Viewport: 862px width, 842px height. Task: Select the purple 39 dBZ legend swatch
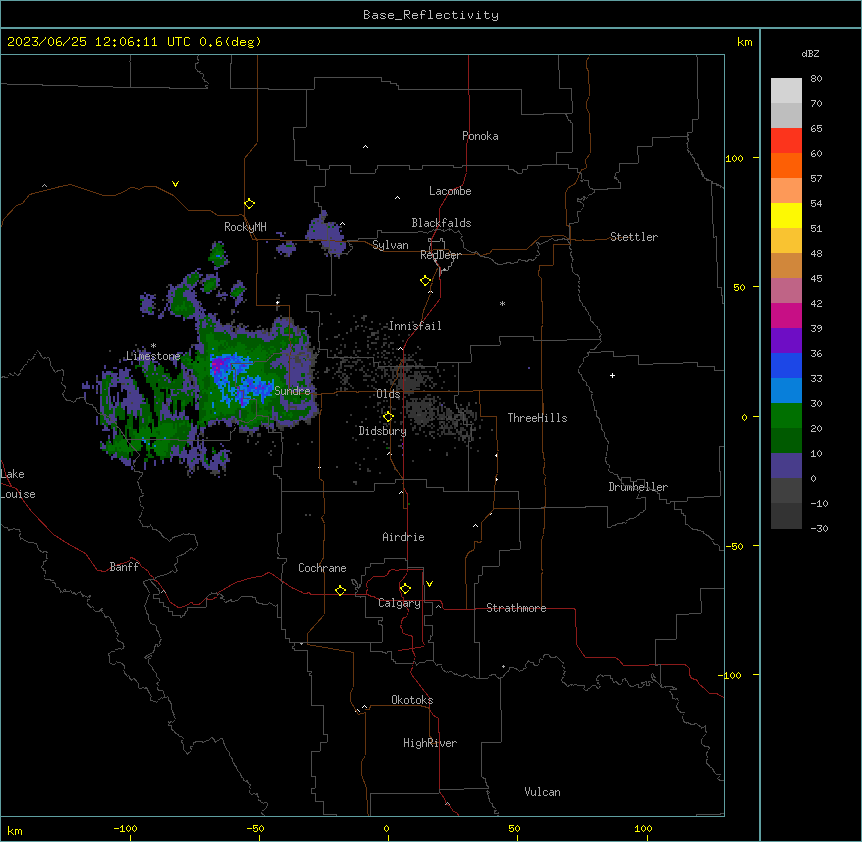[x=786, y=340]
